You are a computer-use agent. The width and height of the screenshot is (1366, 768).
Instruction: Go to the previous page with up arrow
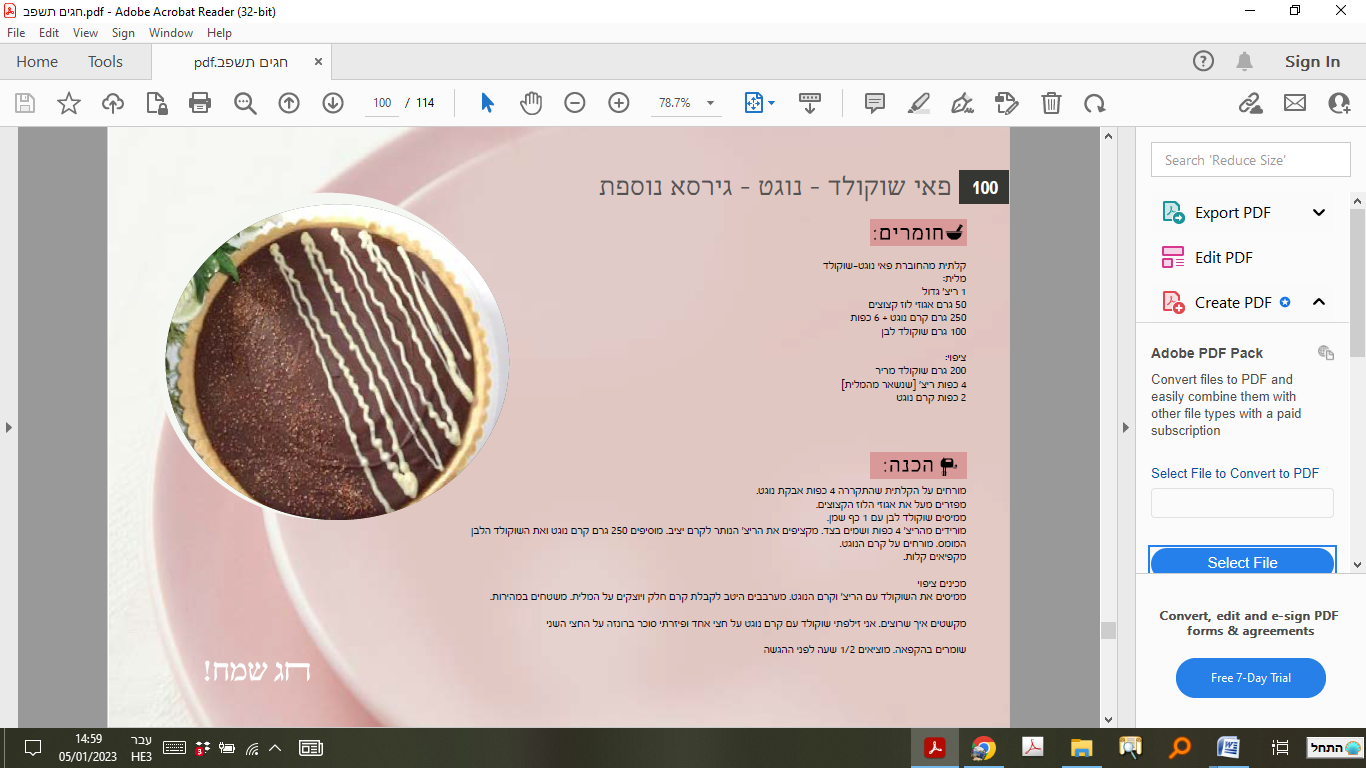[x=289, y=103]
